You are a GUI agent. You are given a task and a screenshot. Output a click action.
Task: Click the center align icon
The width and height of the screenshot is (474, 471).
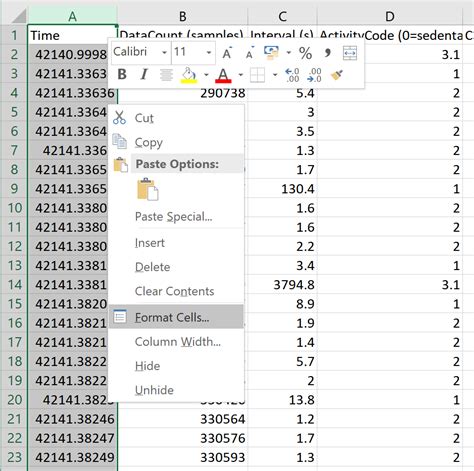tap(166, 75)
